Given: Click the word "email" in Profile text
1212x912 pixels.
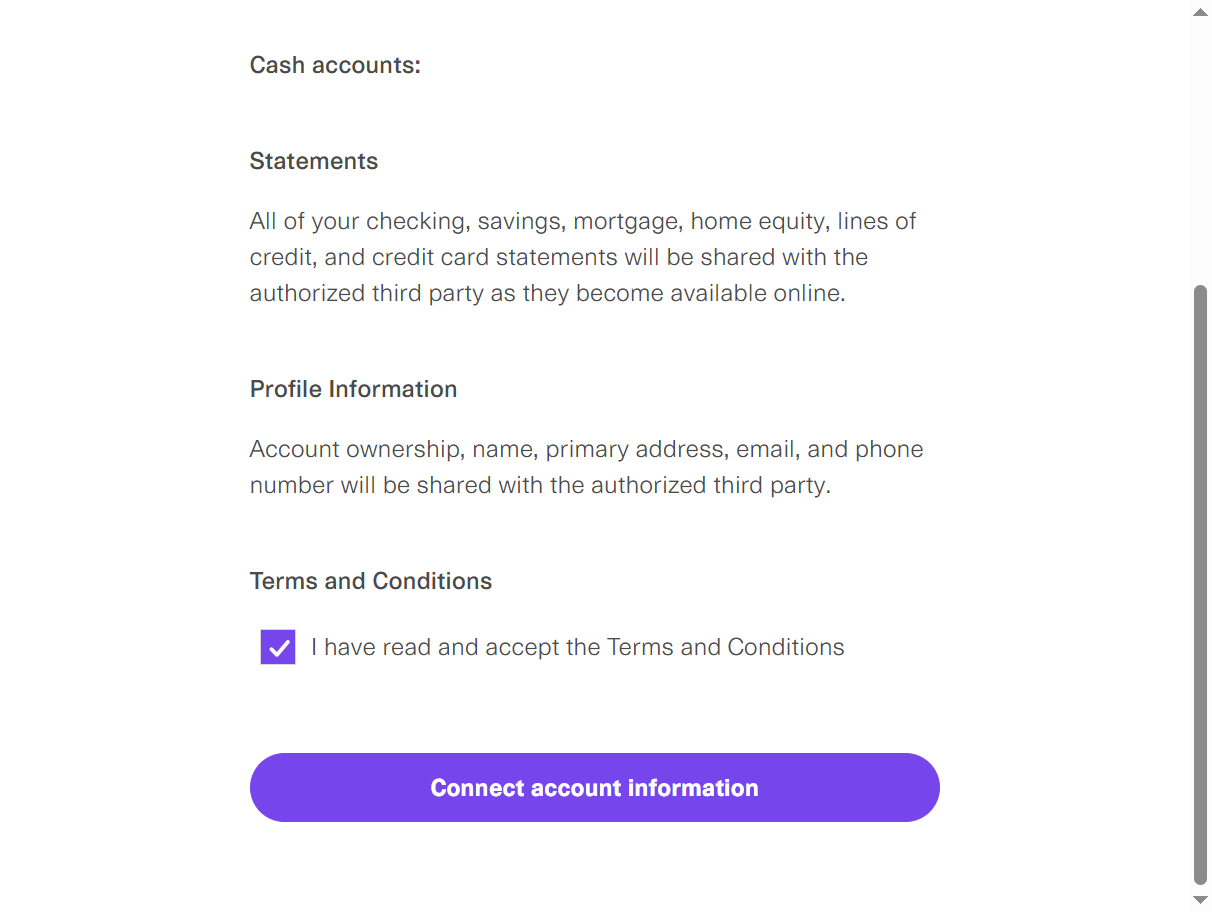Looking at the screenshot, I should (764, 449).
